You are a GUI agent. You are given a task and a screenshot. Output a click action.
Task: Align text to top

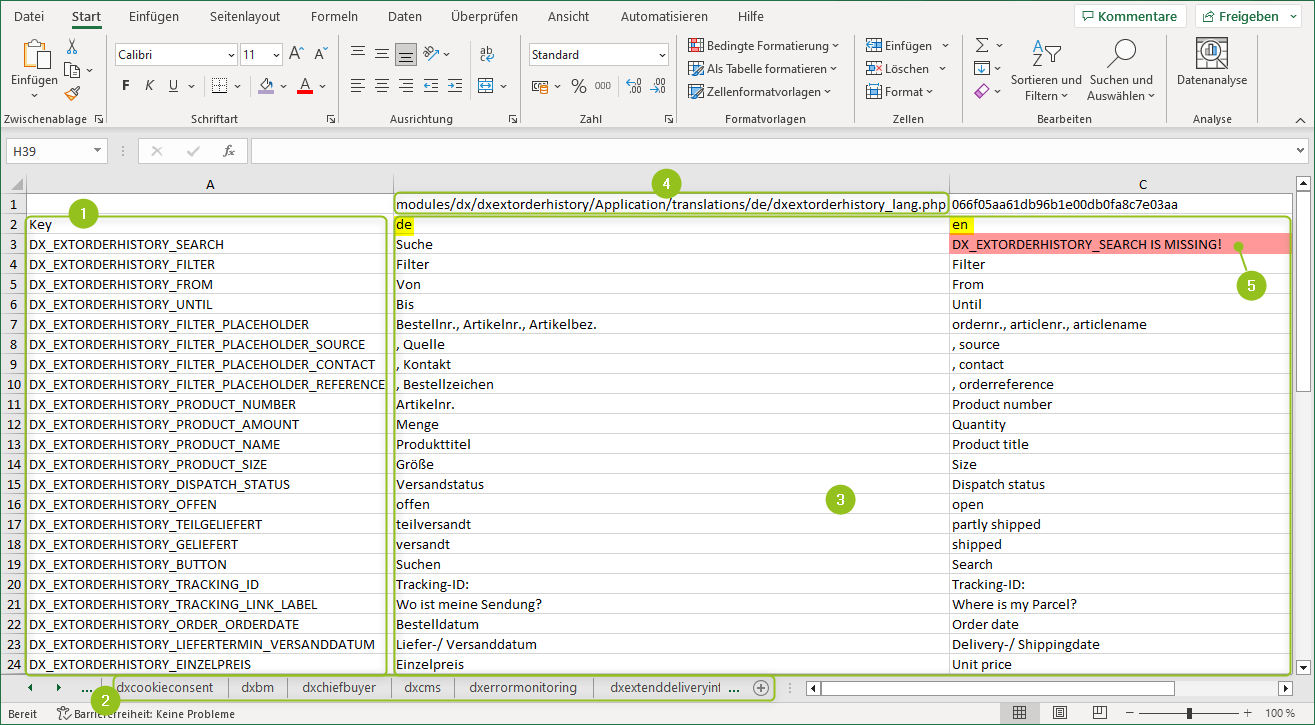pyautogui.click(x=357, y=54)
